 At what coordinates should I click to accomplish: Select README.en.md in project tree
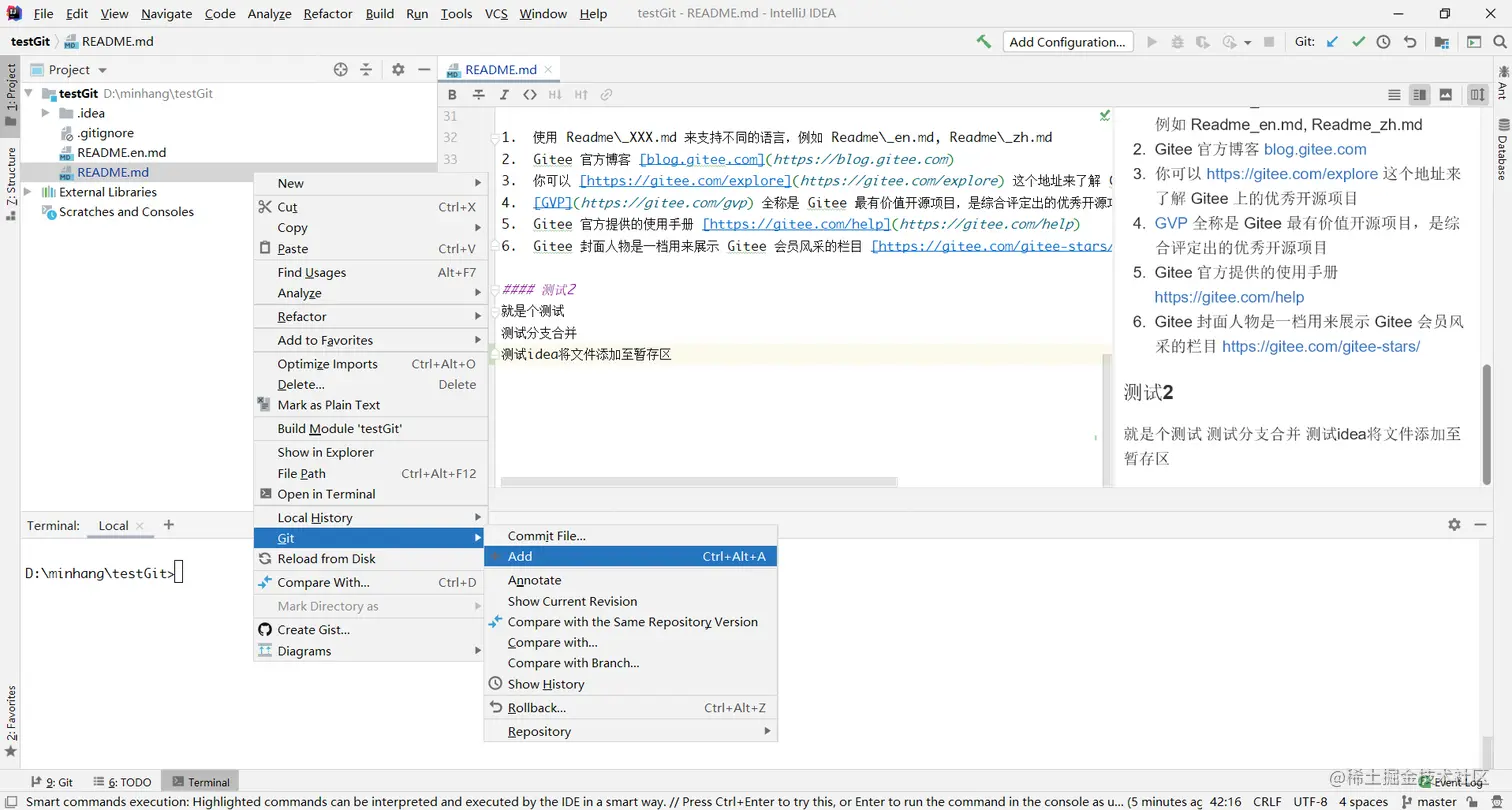point(112,153)
